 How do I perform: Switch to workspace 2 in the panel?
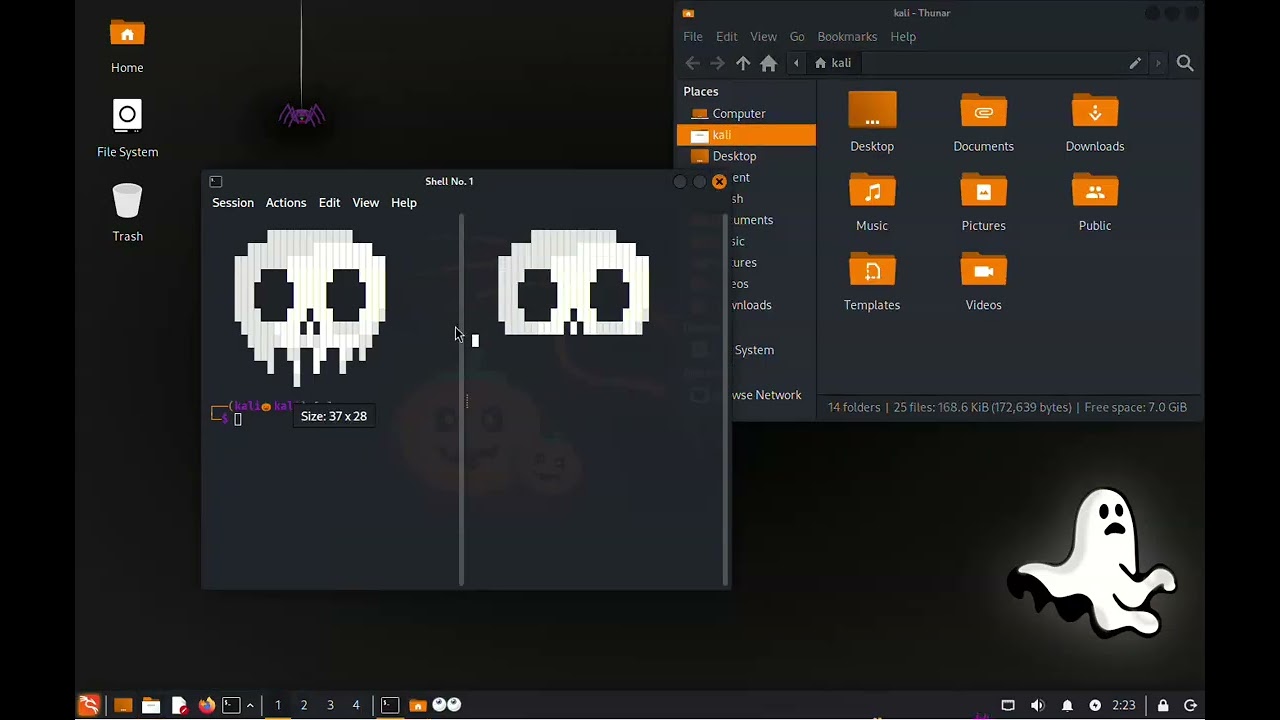304,705
